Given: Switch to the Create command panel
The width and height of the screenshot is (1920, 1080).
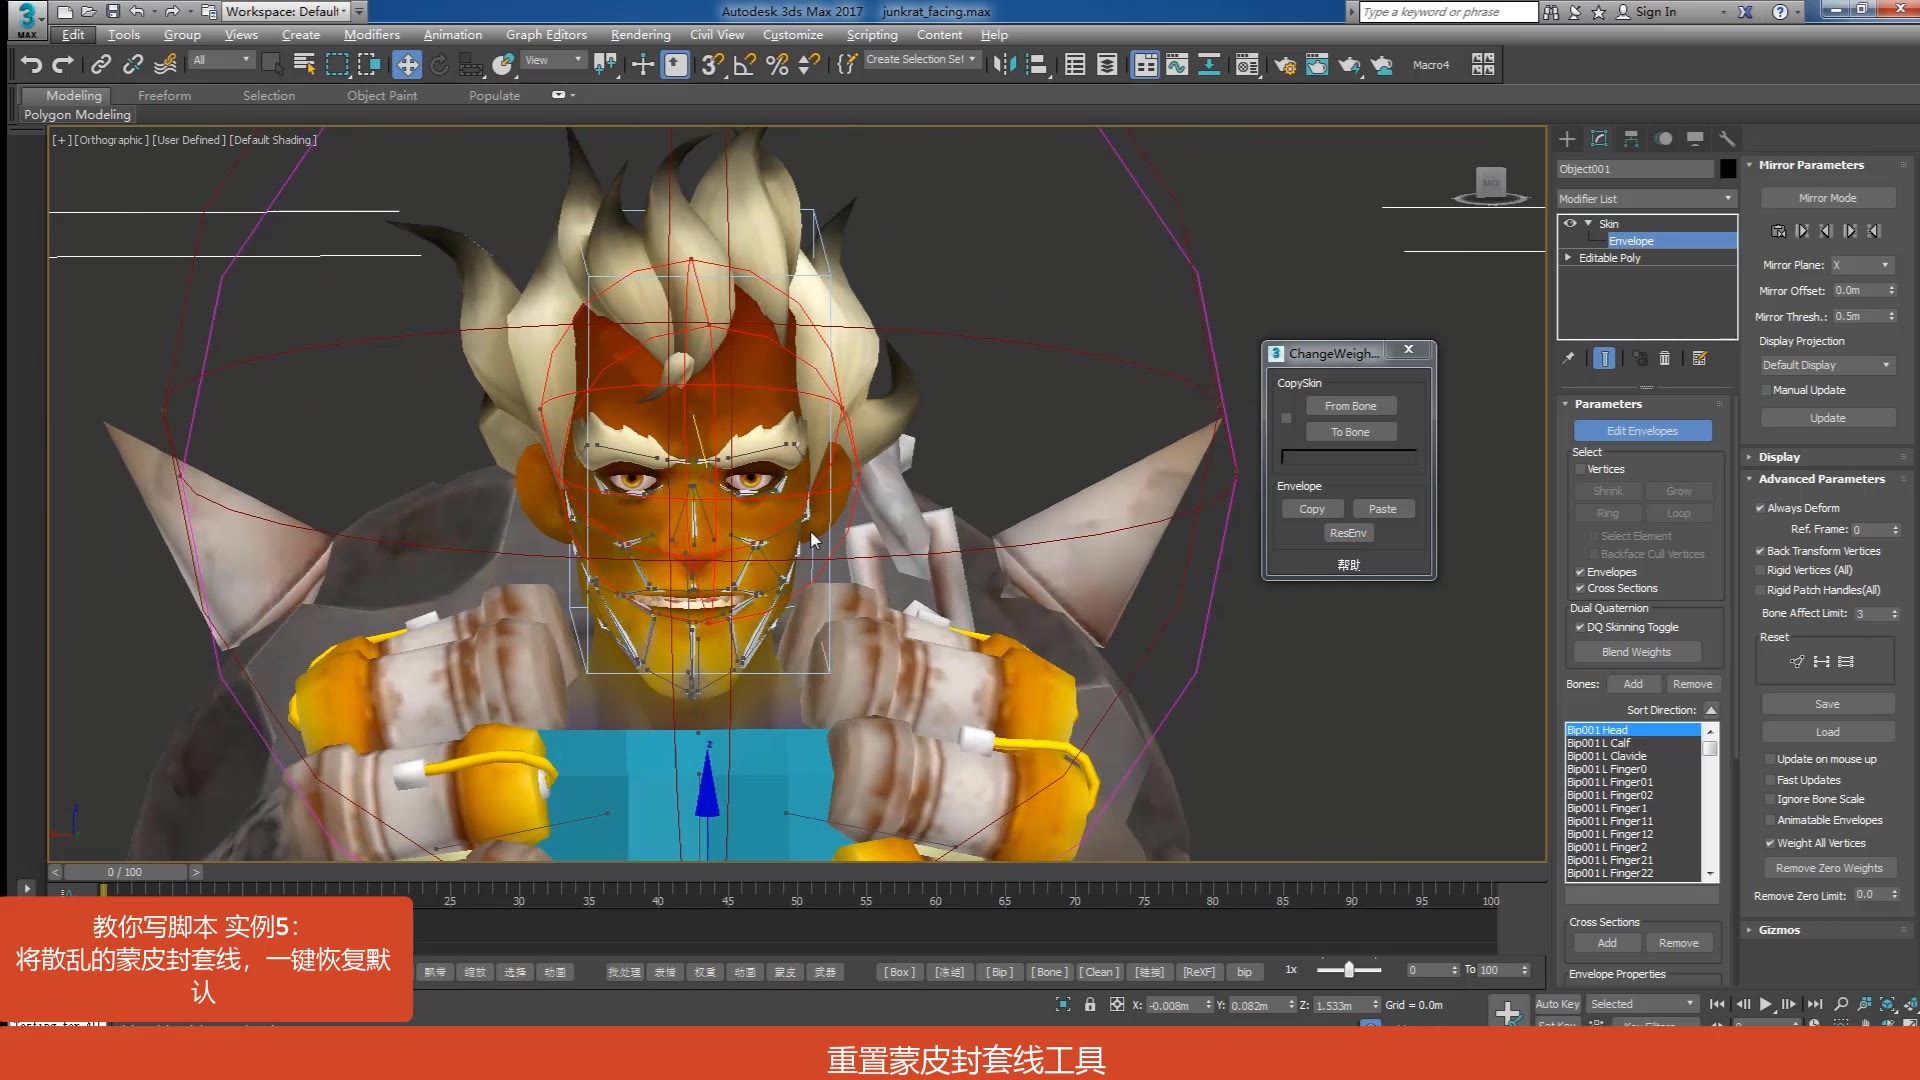Looking at the screenshot, I should (x=1567, y=139).
